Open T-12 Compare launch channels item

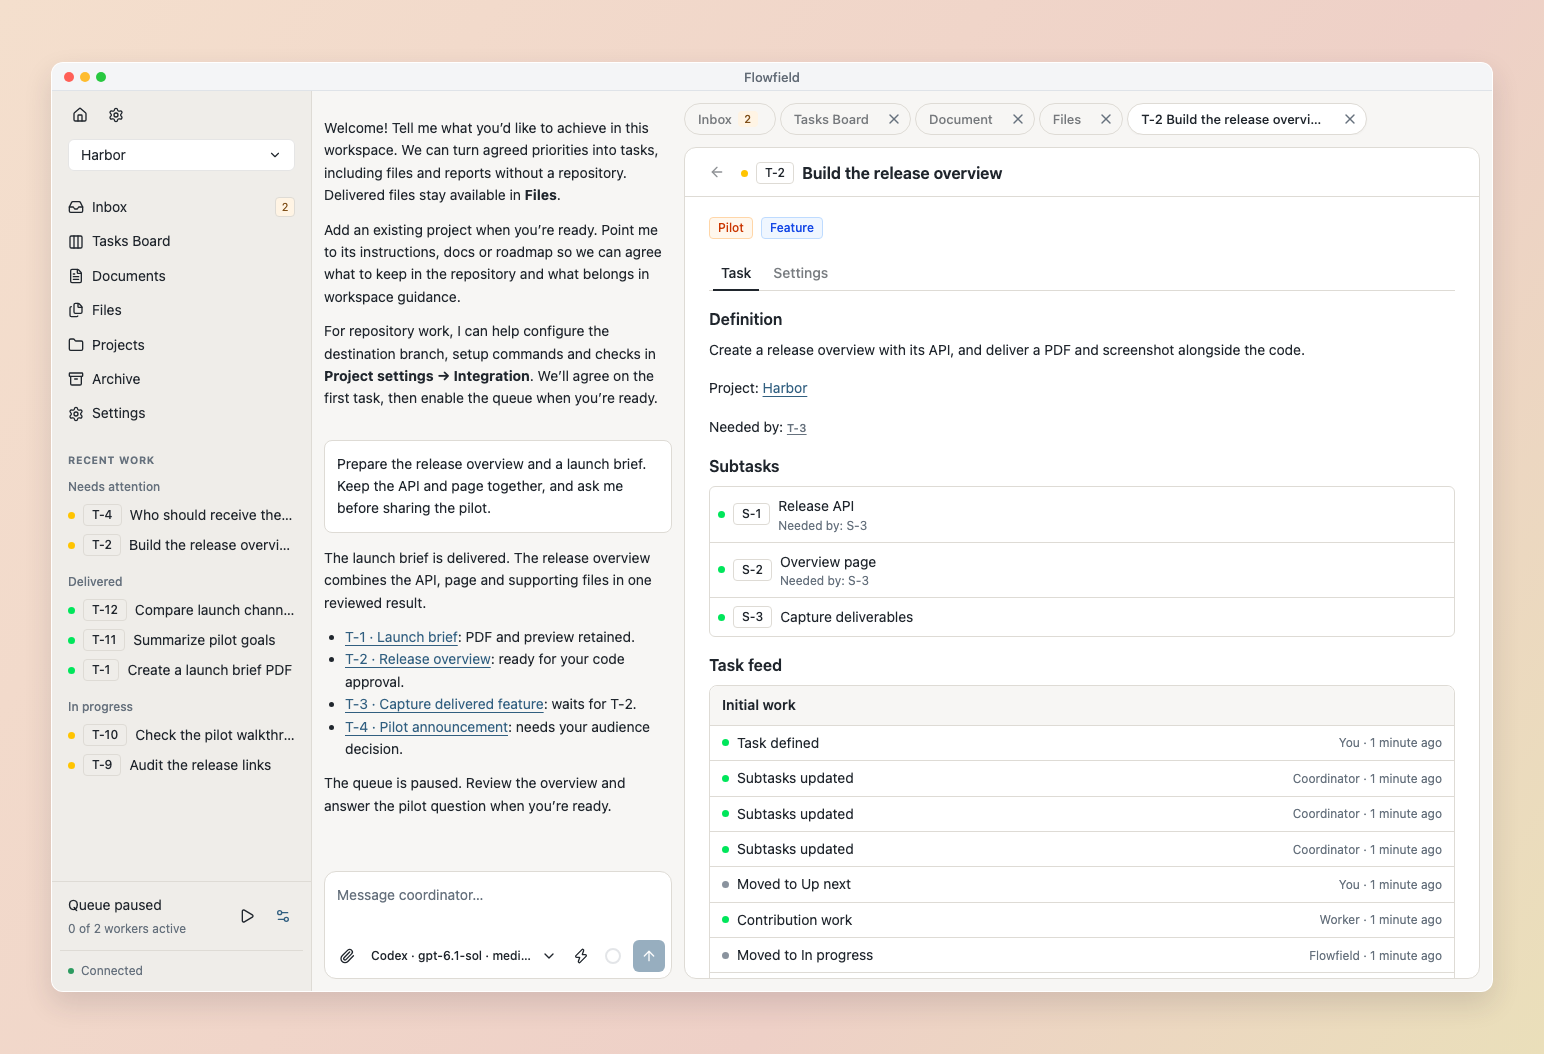click(181, 610)
